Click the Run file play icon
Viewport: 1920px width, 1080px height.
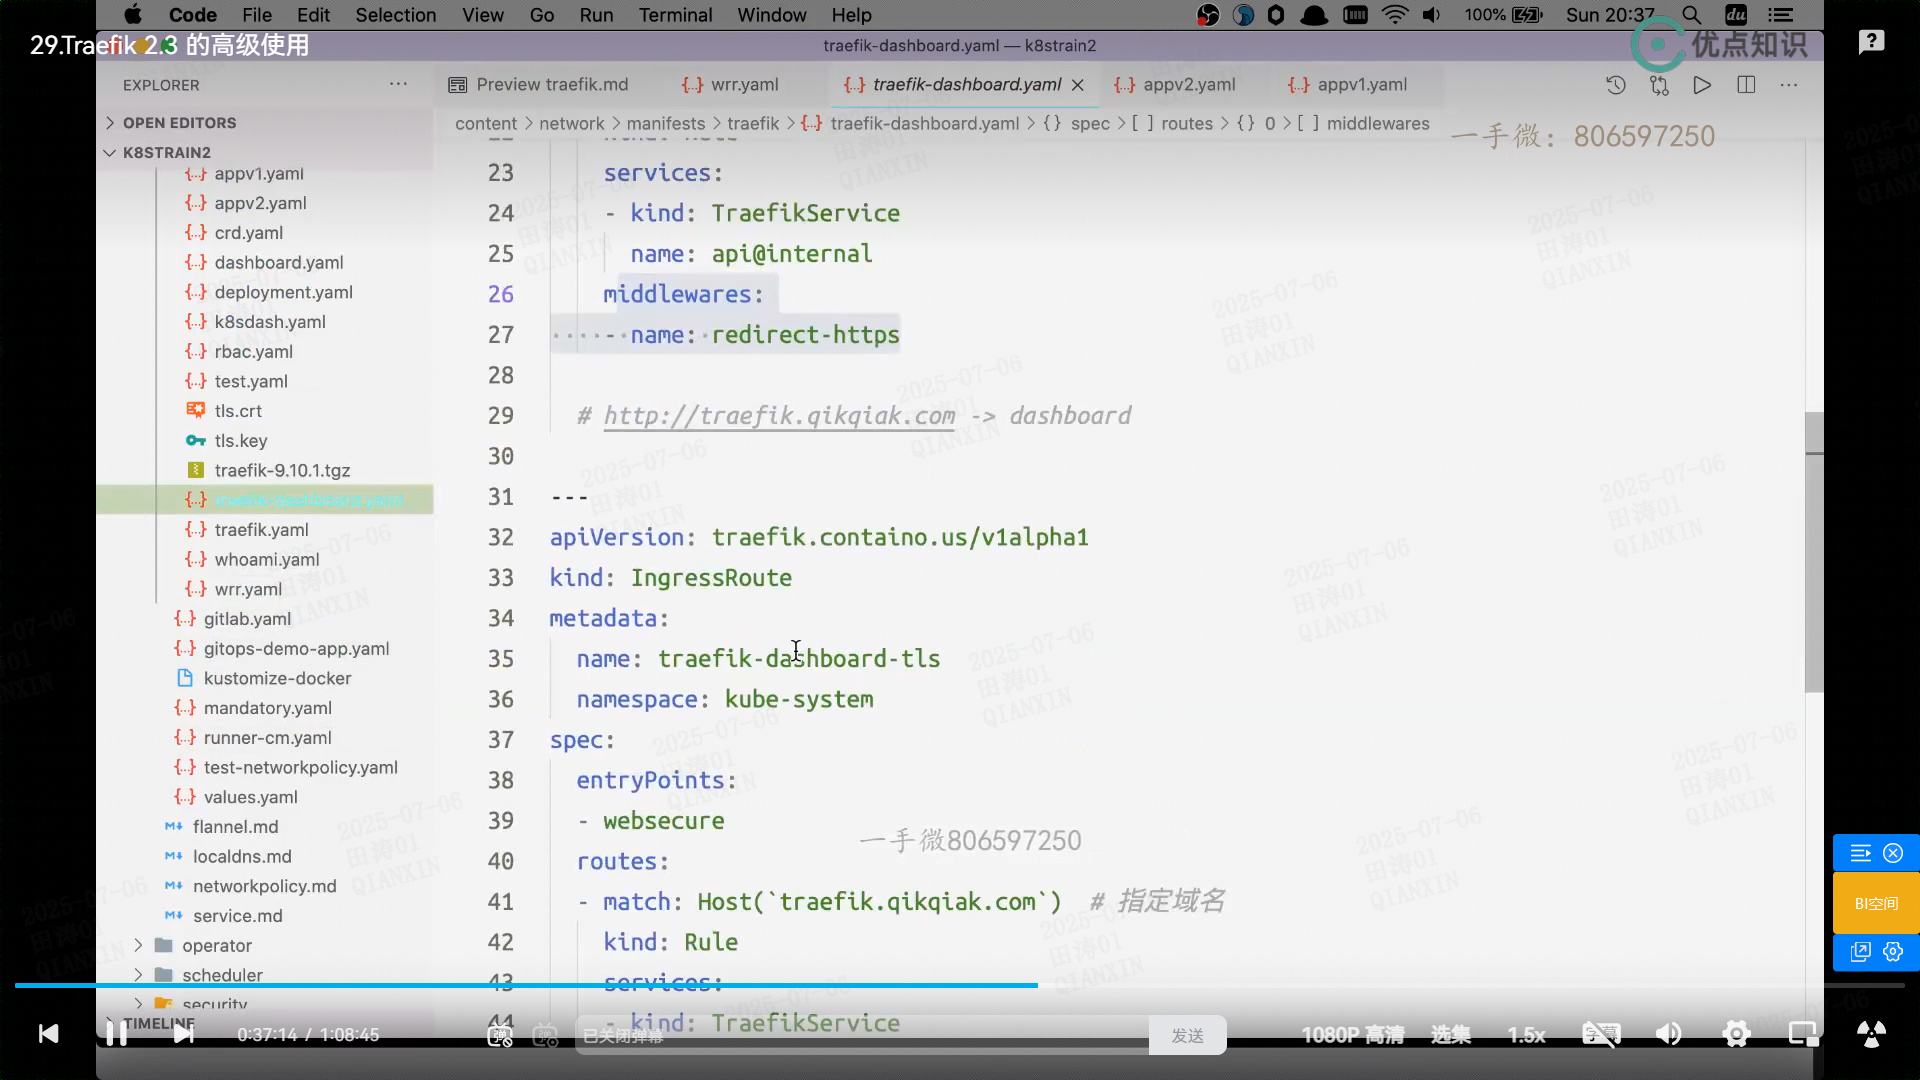tap(1702, 85)
